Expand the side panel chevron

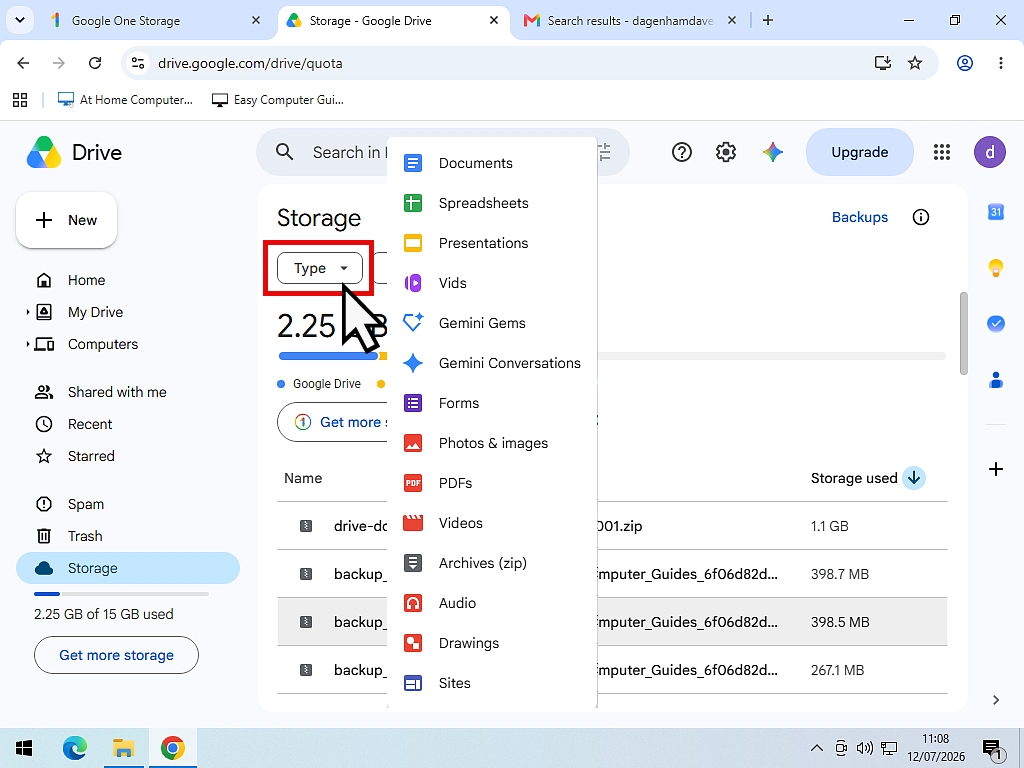pos(996,700)
